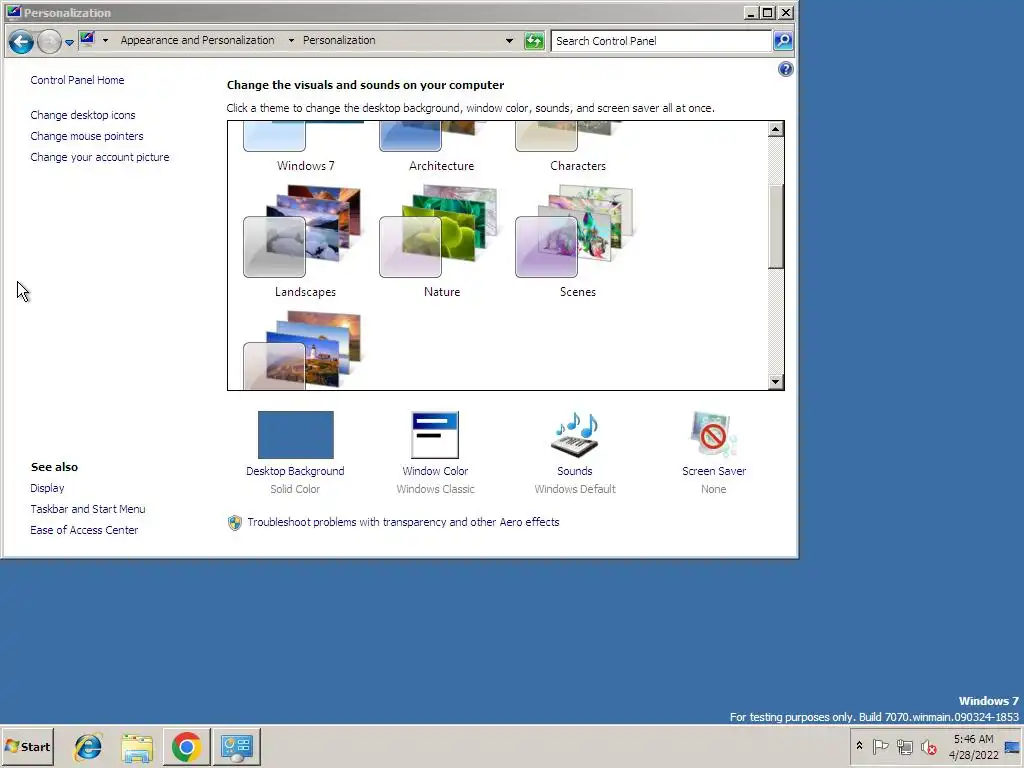Click the Control Panel icon in address bar
1024x768 pixels.
coord(87,40)
